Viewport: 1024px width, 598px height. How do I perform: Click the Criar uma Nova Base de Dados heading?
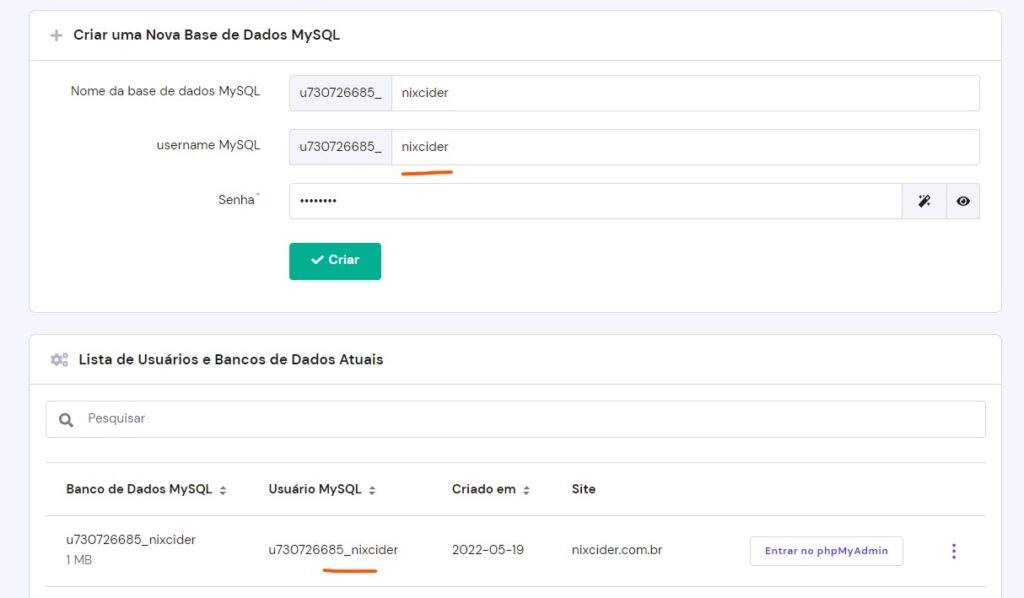point(206,35)
